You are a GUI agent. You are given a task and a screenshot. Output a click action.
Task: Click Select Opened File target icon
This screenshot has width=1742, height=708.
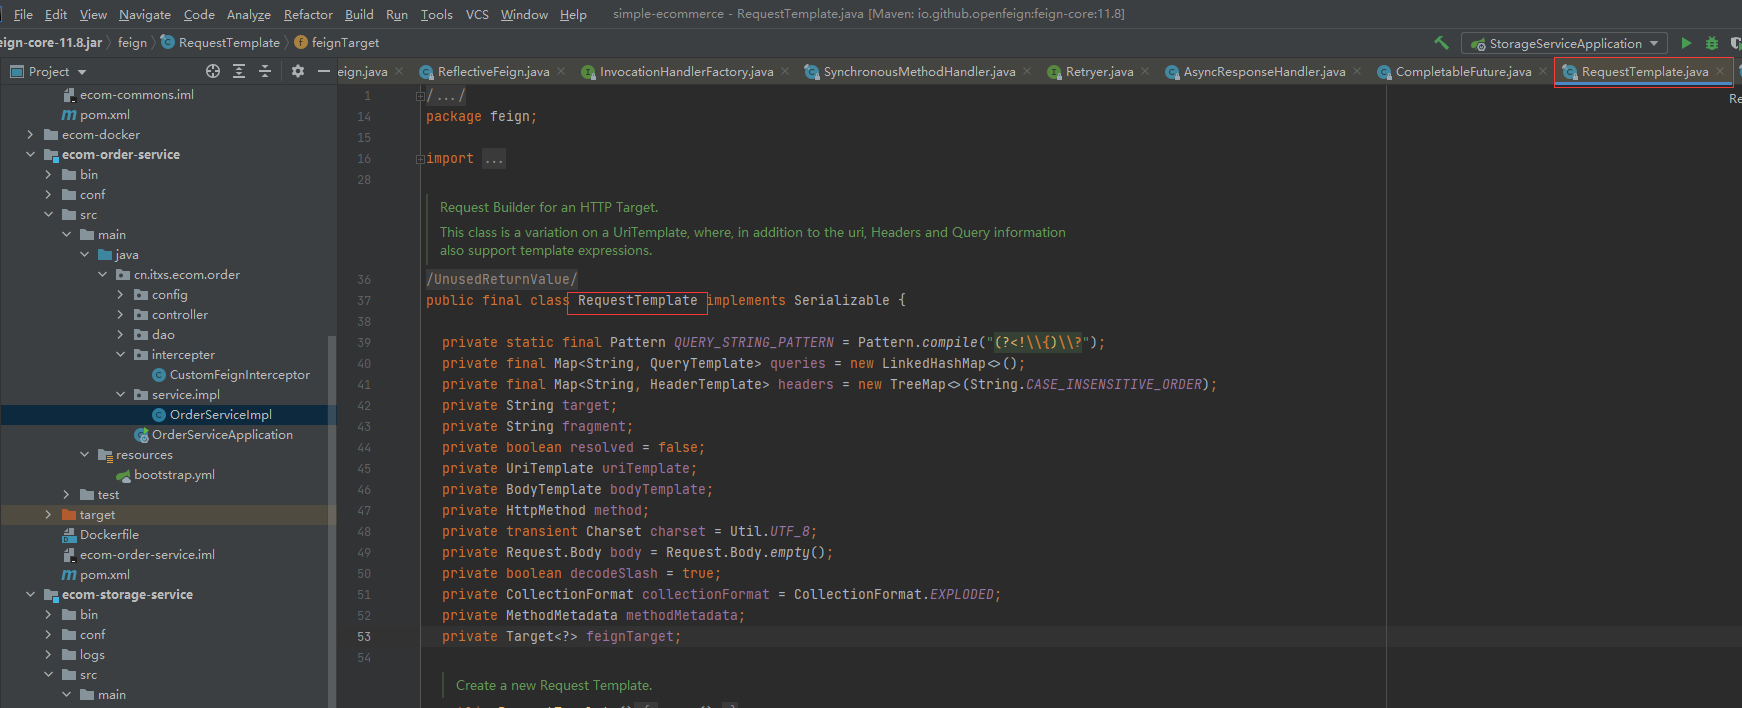point(213,71)
